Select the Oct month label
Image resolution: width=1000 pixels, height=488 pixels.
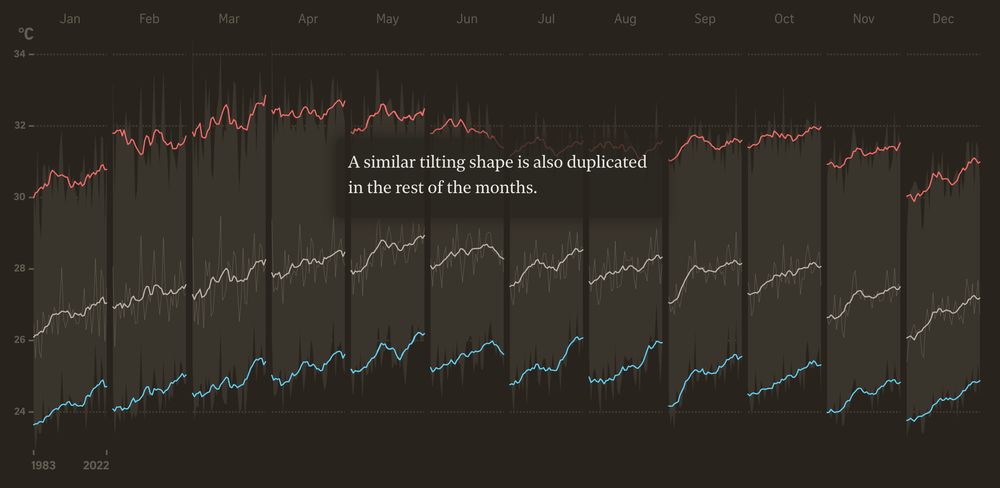pyautogui.click(x=784, y=19)
